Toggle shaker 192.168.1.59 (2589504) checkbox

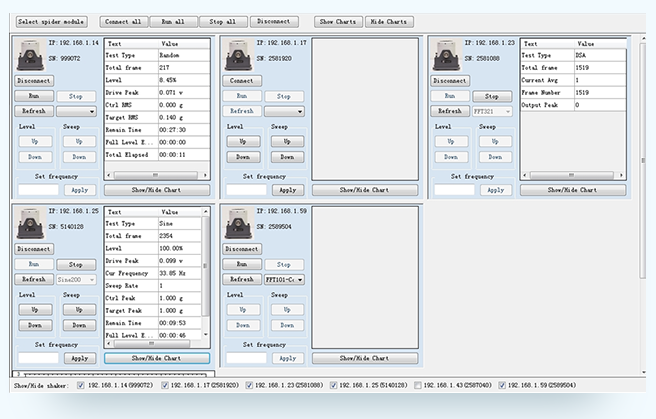(x=502, y=385)
